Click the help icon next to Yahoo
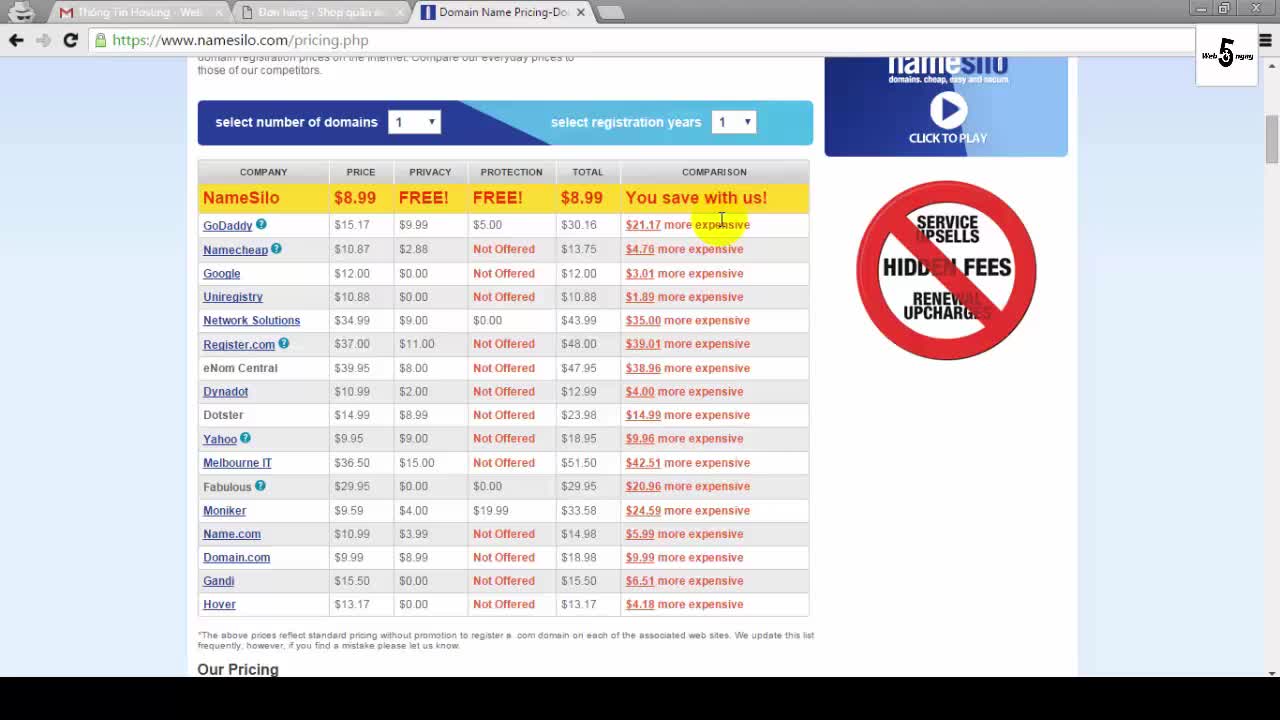 [245, 438]
